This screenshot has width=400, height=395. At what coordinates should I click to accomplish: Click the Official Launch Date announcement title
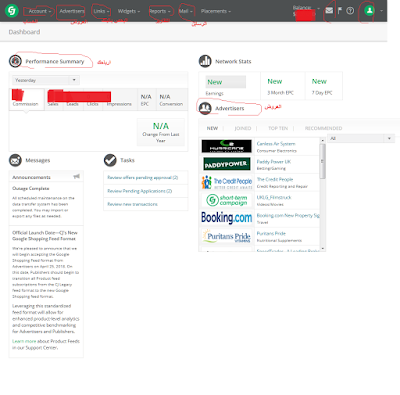coord(45,236)
